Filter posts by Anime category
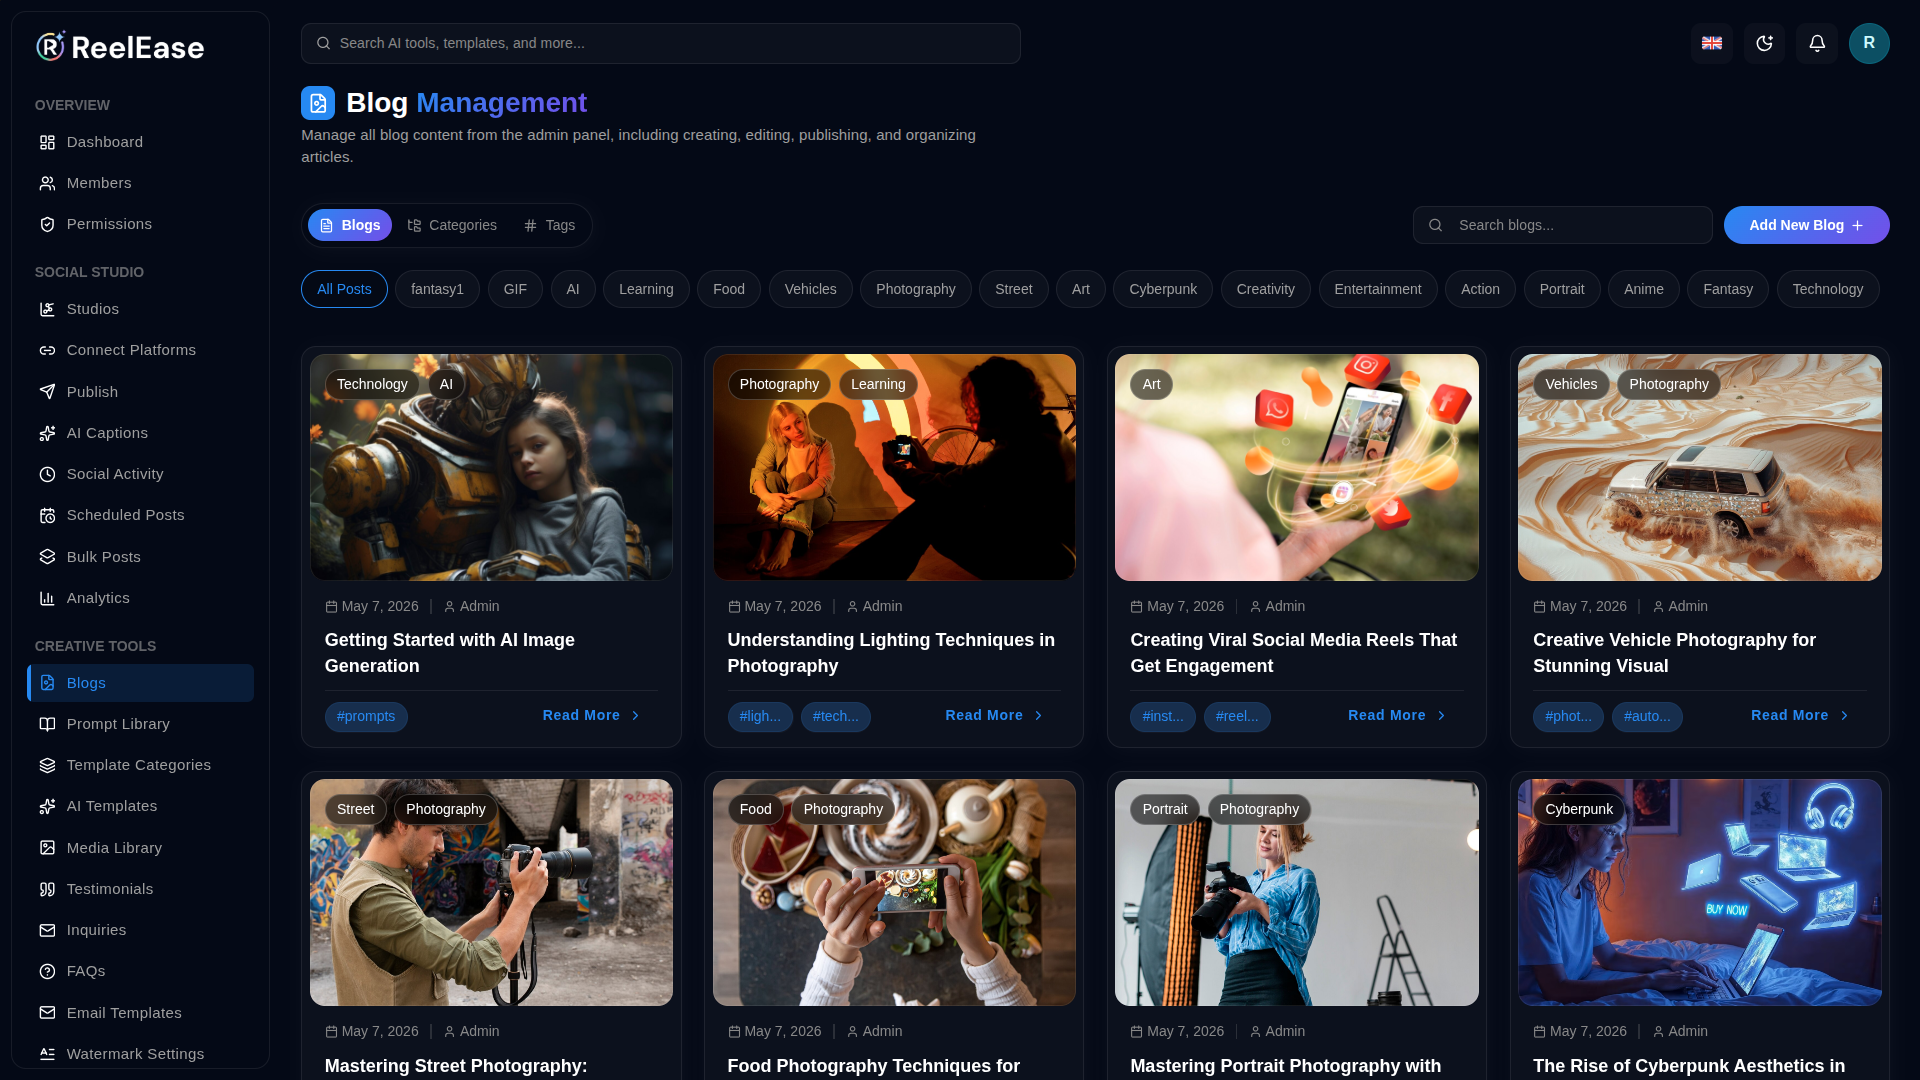Image resolution: width=1920 pixels, height=1080 pixels. [1643, 289]
